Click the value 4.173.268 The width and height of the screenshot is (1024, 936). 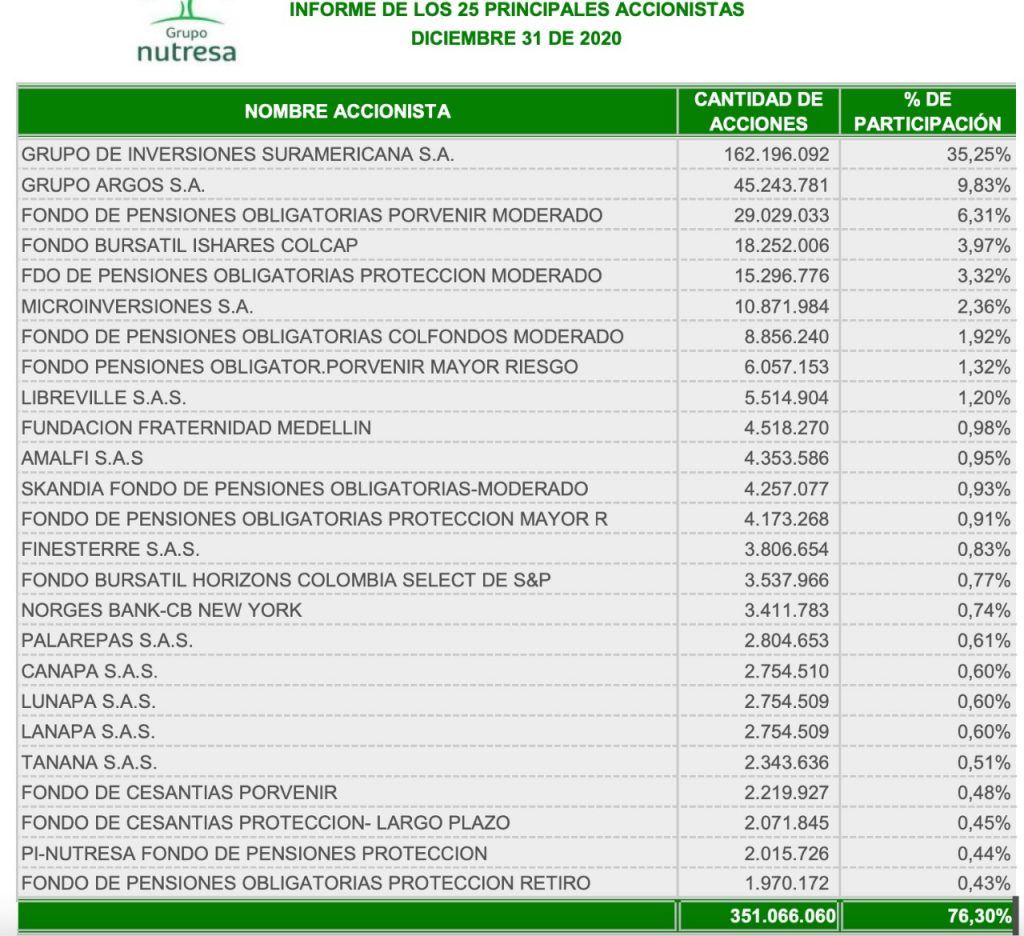click(x=786, y=519)
